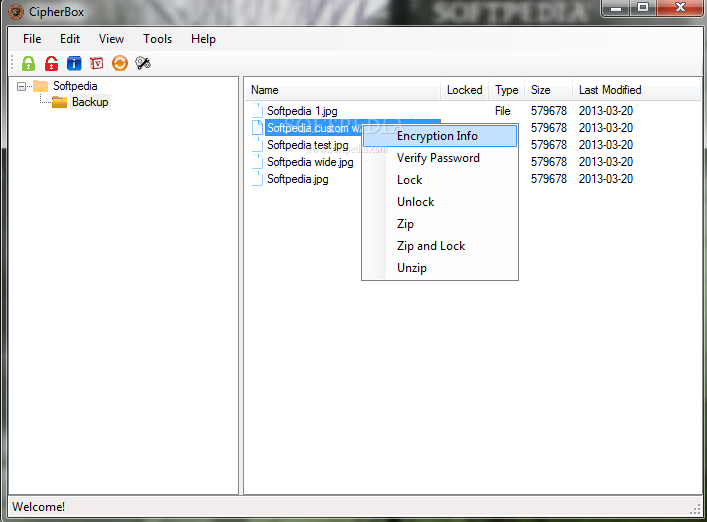The image size is (707, 522).
Task: Select the file Softpedia.jpg
Action: tap(298, 179)
